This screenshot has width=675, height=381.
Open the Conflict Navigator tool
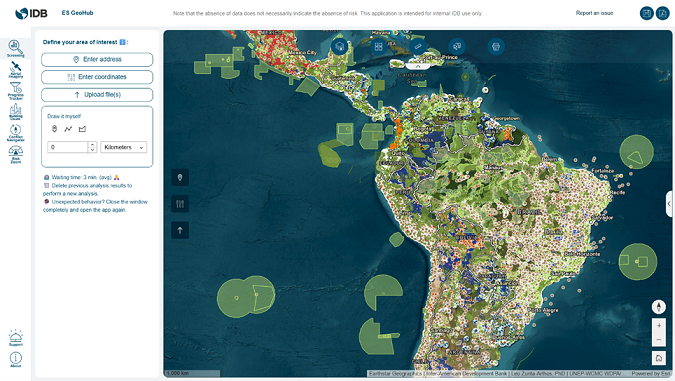click(x=15, y=133)
